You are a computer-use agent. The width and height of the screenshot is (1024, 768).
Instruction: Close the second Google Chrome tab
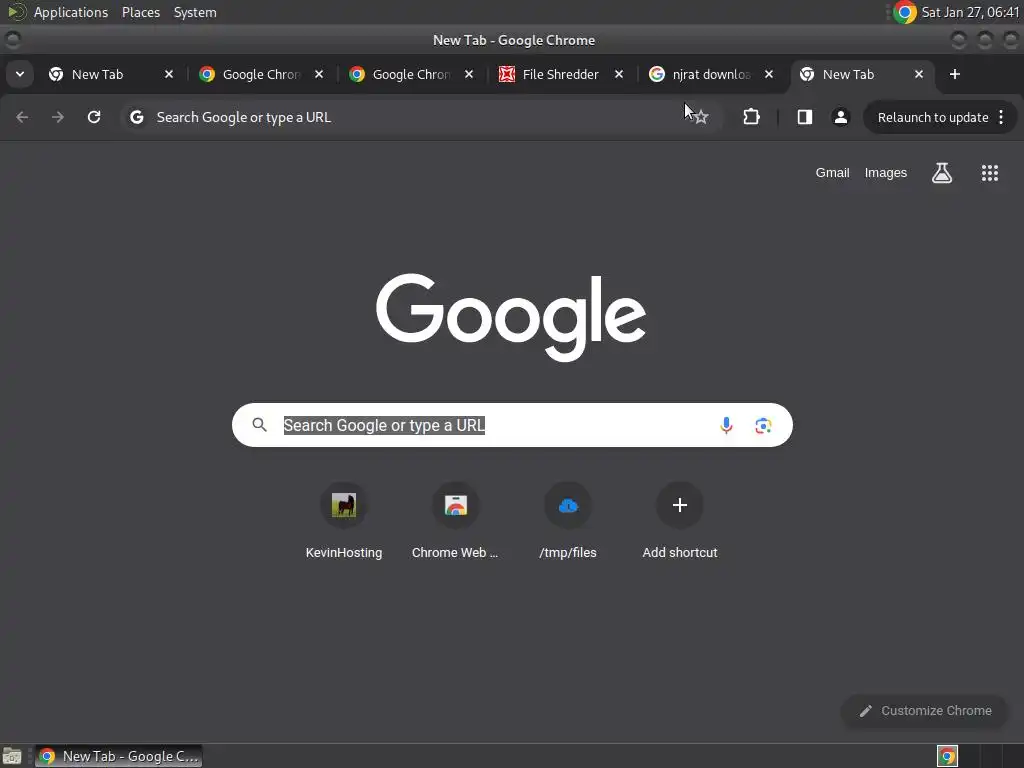click(x=468, y=74)
